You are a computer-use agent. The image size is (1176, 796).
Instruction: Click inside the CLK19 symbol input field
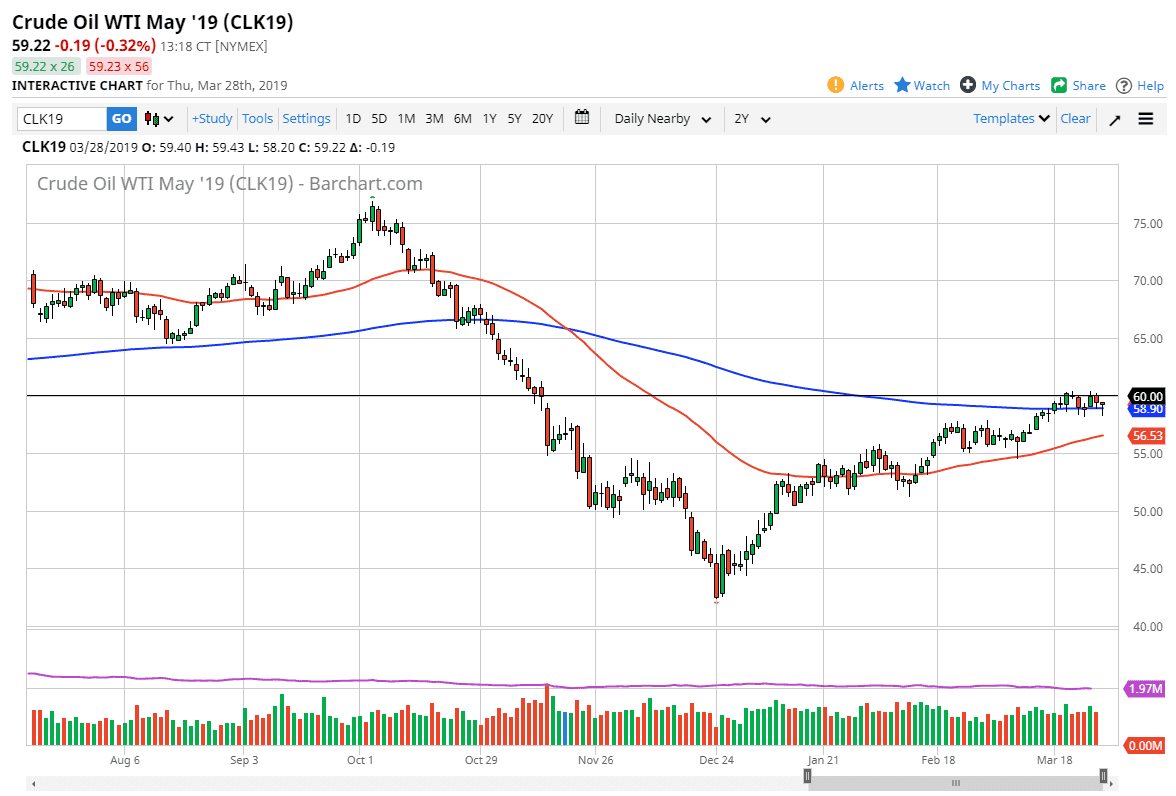pos(60,118)
